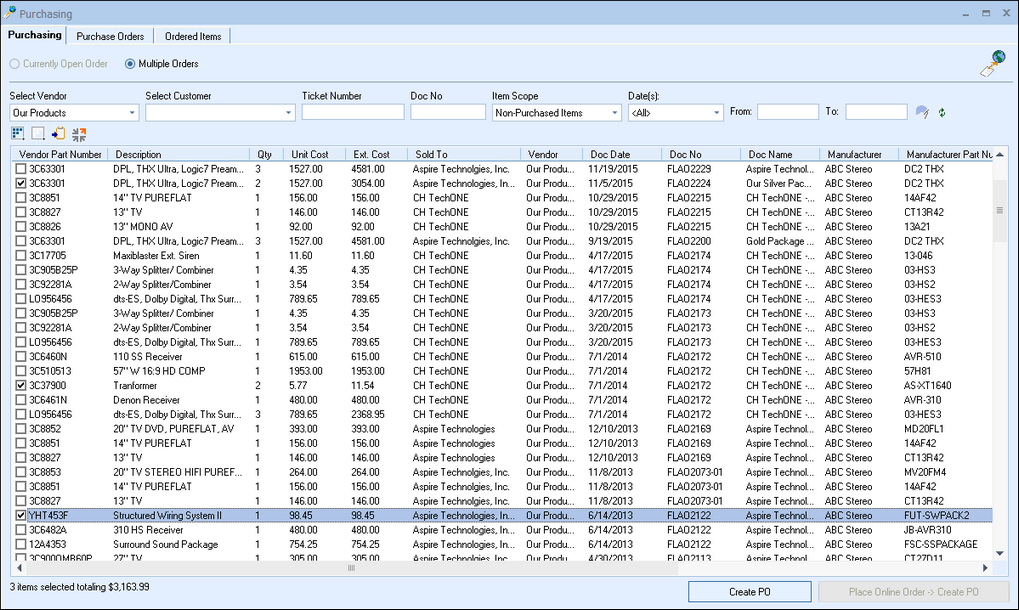The height and width of the screenshot is (610, 1019).
Task: Click the green refresh arrows icon
Action: click(x=941, y=112)
